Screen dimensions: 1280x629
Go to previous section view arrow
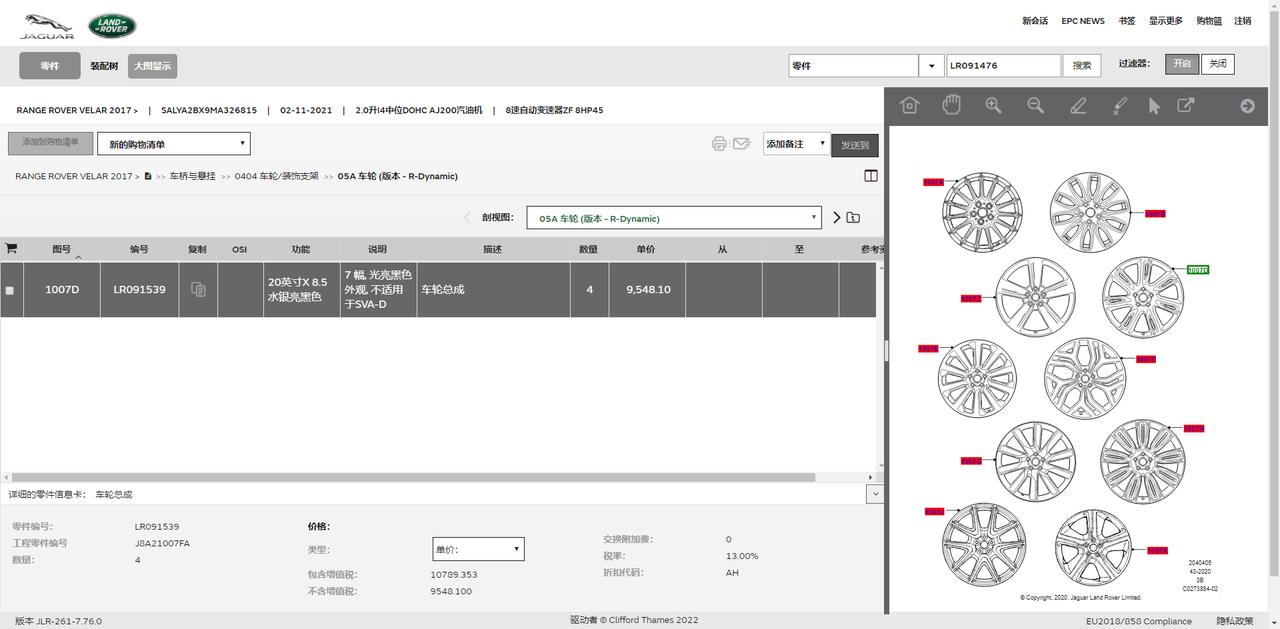[467, 217]
